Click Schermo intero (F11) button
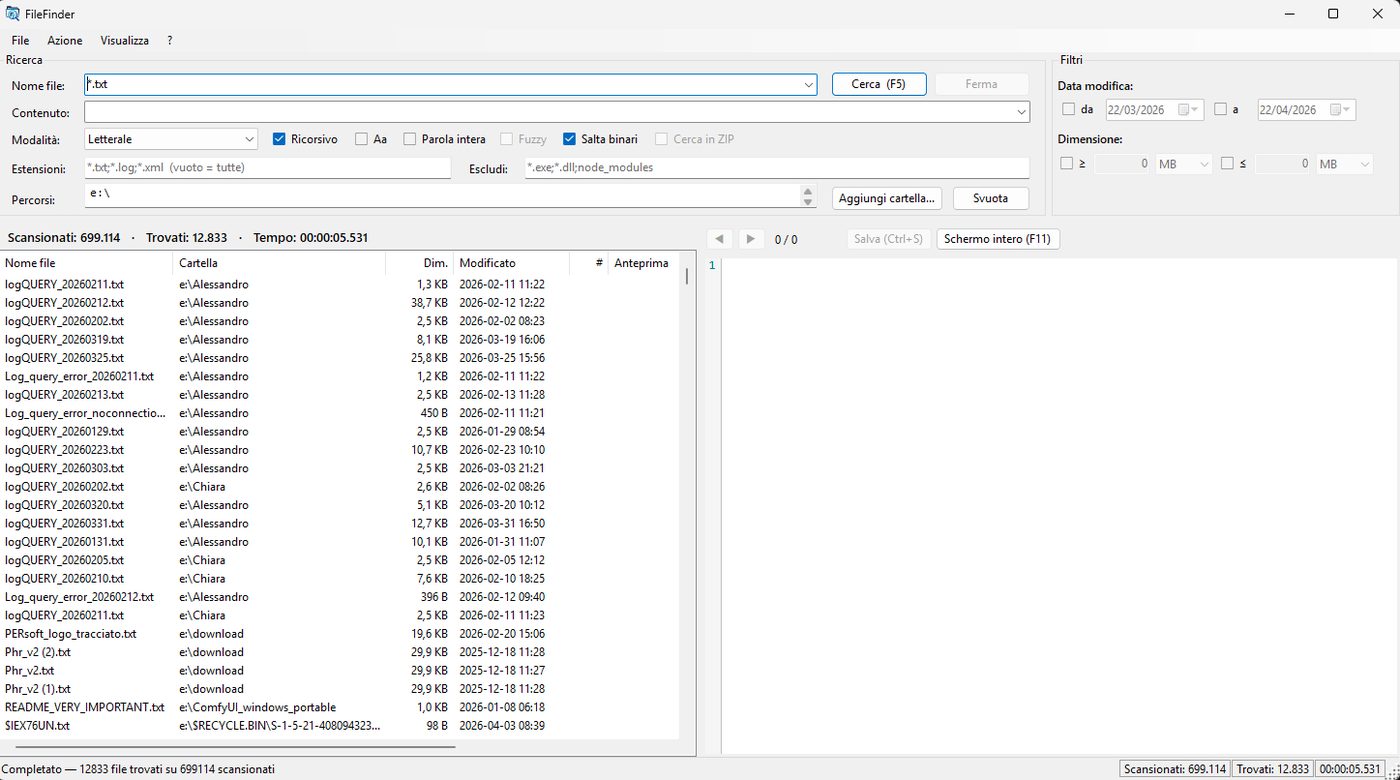1400x780 pixels. (x=997, y=239)
